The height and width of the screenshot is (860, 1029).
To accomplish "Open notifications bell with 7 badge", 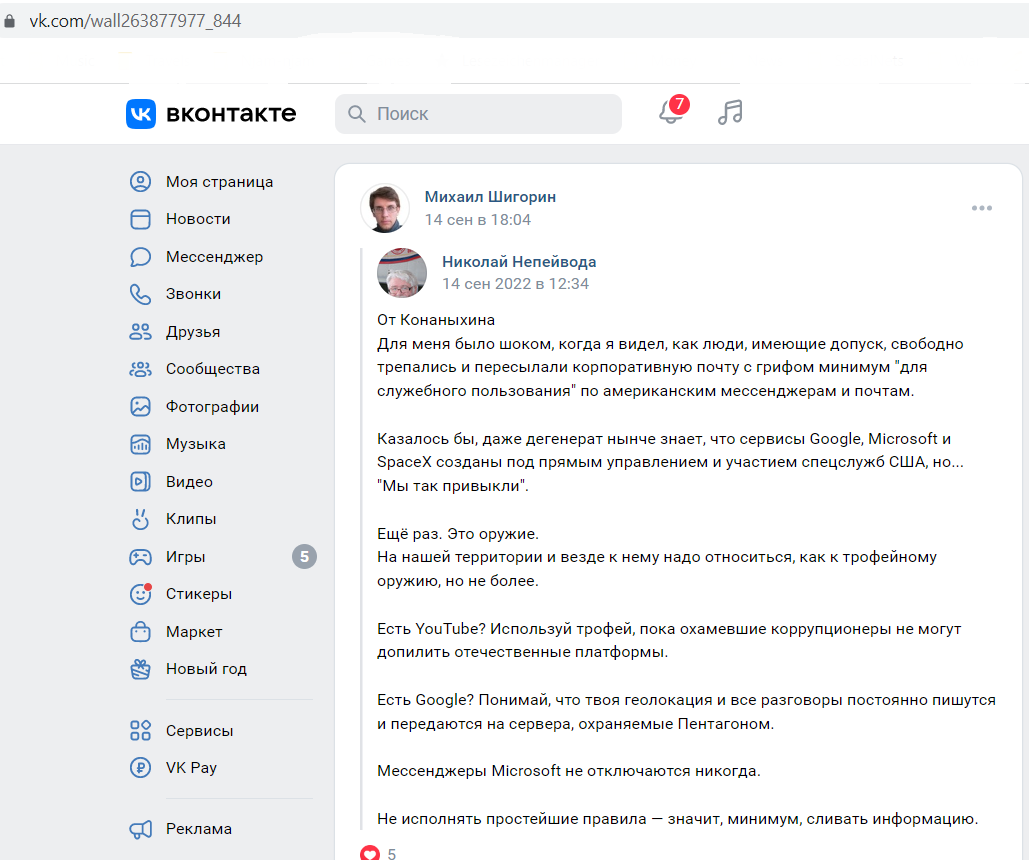I will (673, 110).
